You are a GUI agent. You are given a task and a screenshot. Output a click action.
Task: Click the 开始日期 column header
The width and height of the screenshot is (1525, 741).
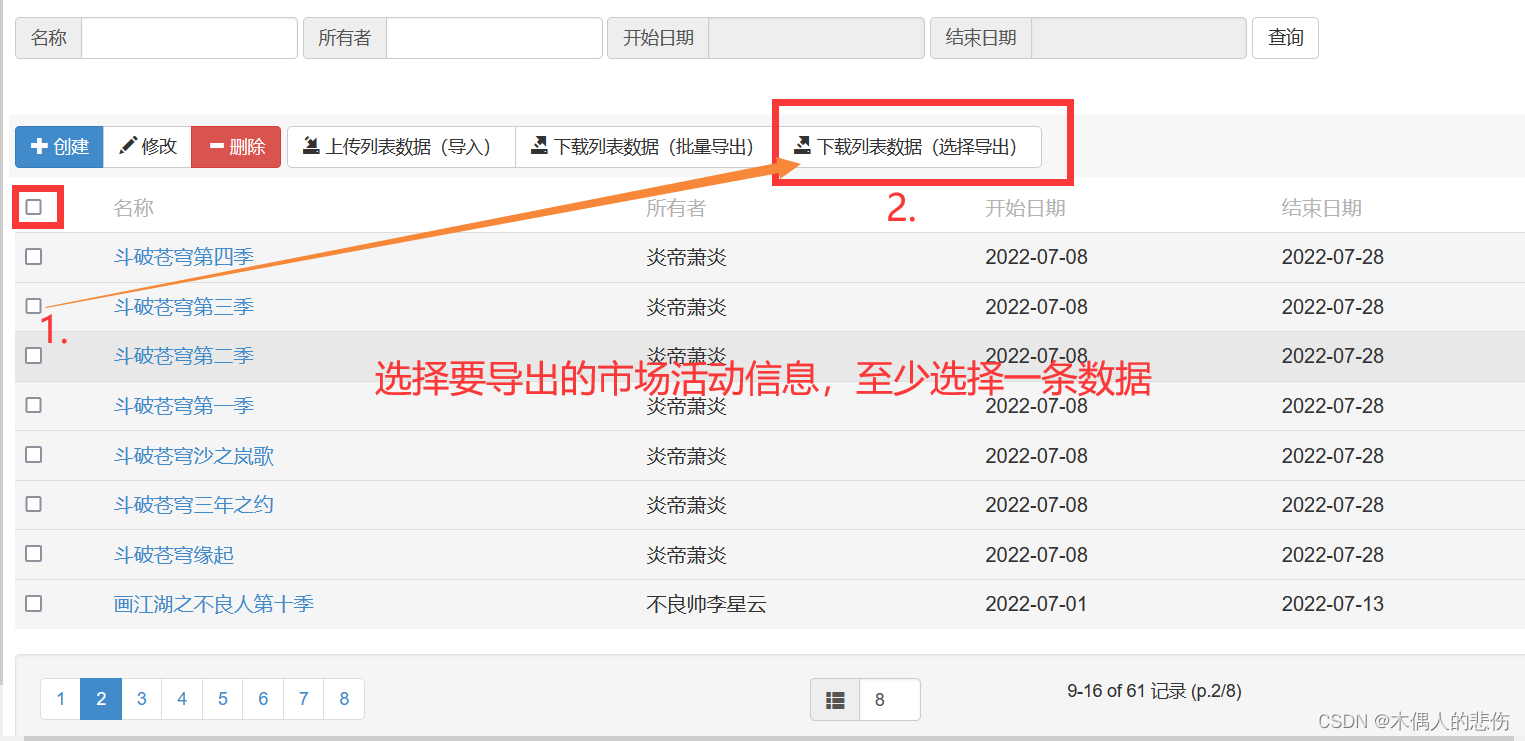[x=1025, y=208]
